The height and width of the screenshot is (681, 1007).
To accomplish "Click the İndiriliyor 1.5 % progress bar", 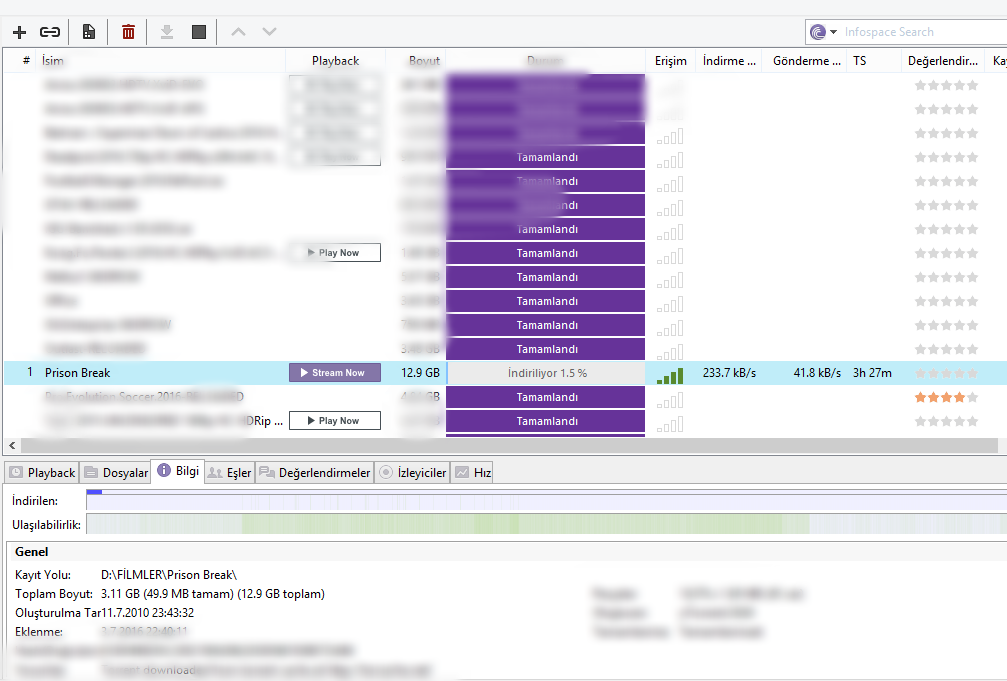I will coord(547,373).
